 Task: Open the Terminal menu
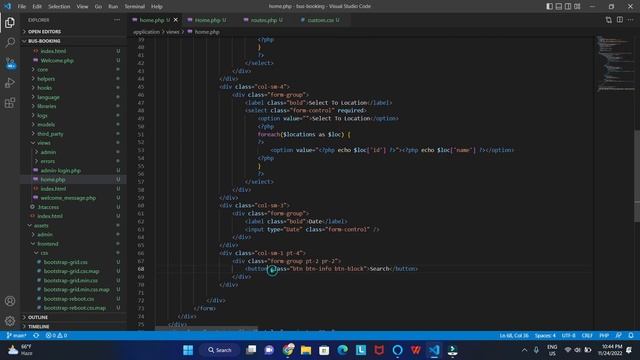135,7
